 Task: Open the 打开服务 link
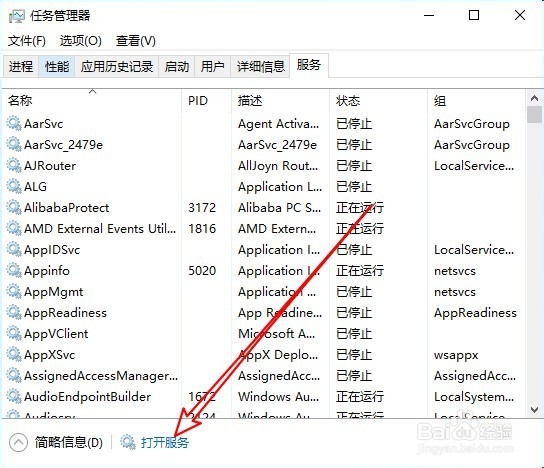[x=165, y=443]
